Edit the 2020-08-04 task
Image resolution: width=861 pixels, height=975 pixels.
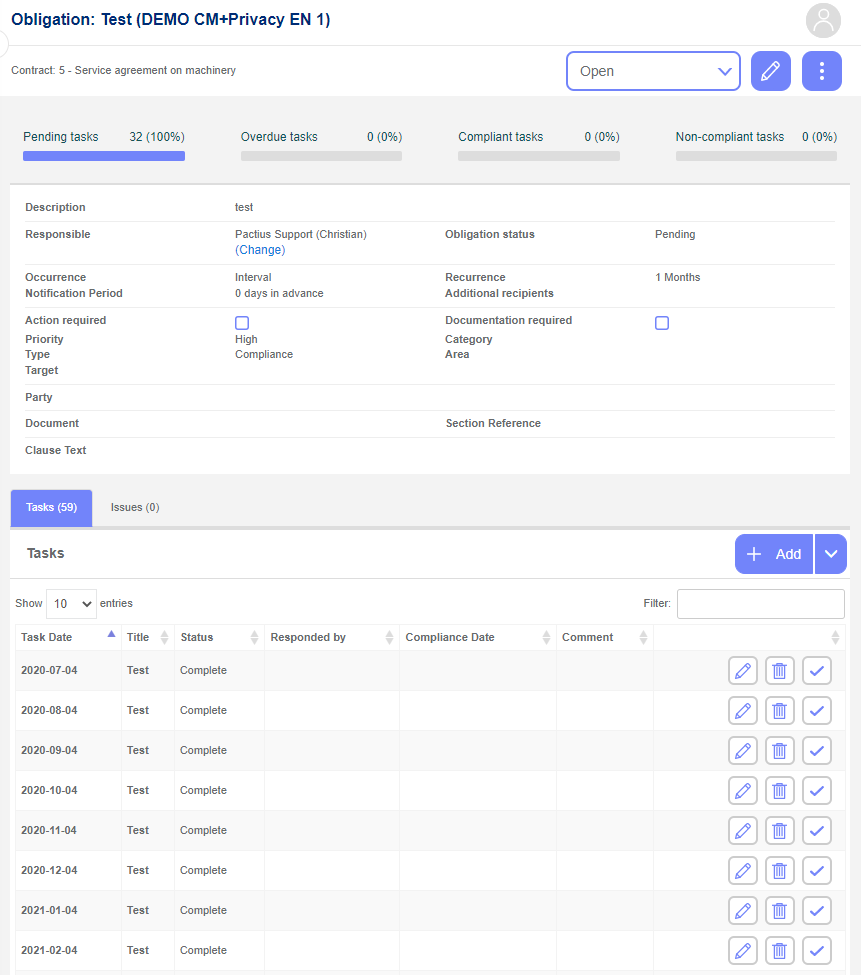pyautogui.click(x=743, y=710)
